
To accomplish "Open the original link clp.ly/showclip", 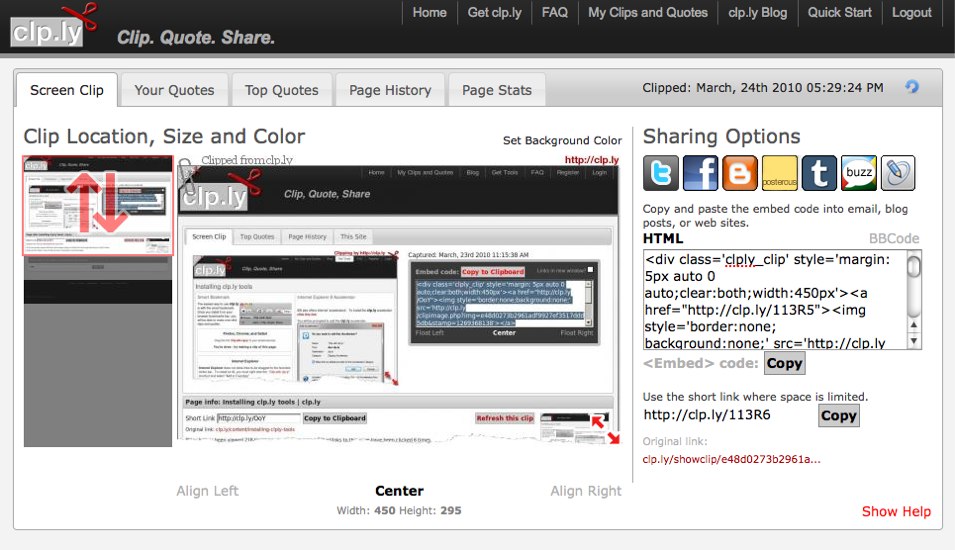I will 731,459.
